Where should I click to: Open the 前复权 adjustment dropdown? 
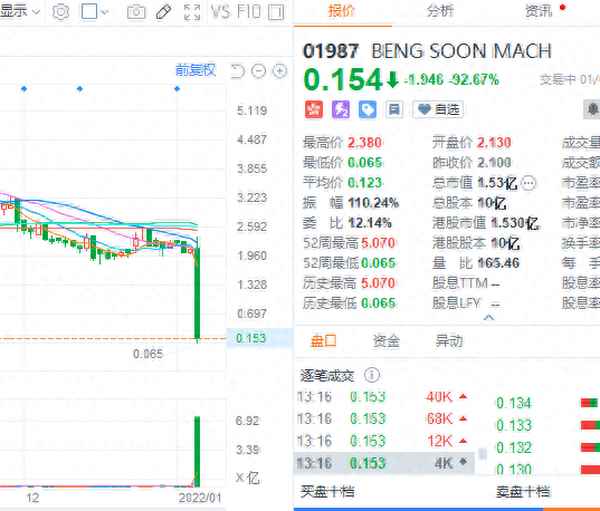[x=196, y=70]
